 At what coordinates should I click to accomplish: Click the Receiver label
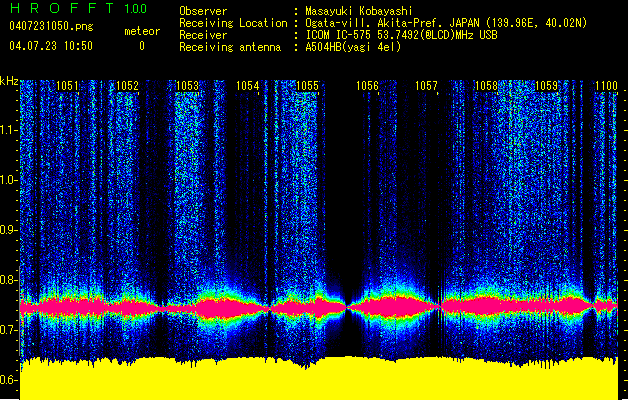pyautogui.click(x=203, y=35)
